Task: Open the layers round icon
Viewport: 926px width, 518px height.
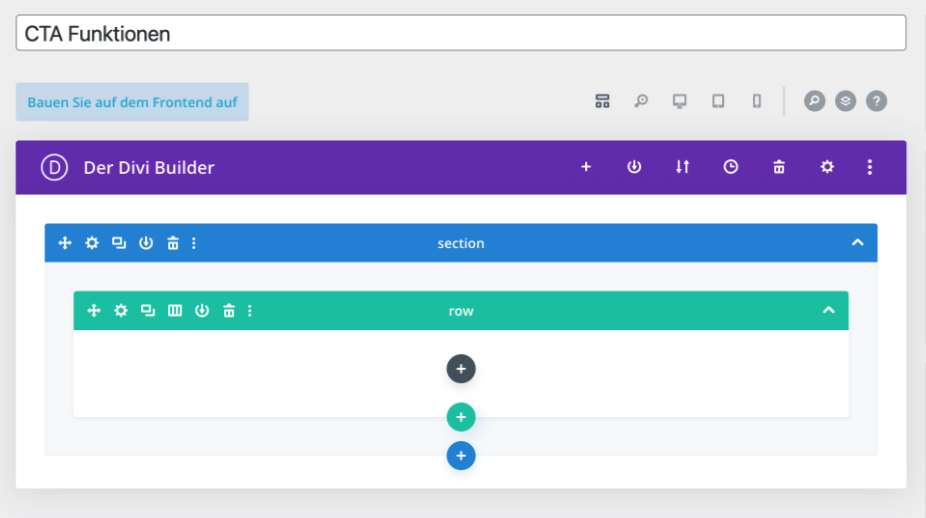Action: click(x=846, y=101)
